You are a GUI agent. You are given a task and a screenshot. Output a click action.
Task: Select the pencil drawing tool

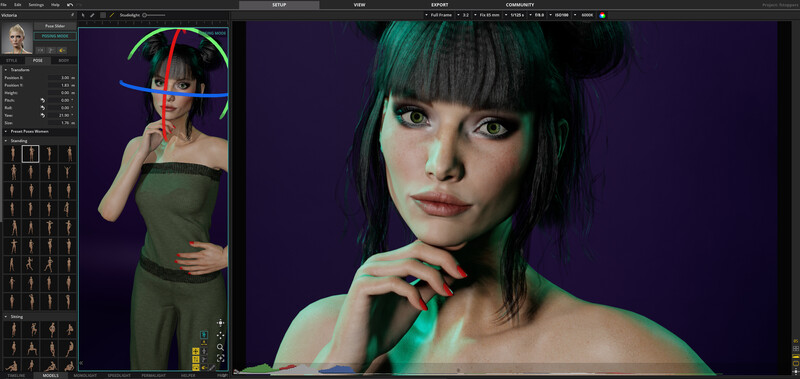click(x=92, y=15)
